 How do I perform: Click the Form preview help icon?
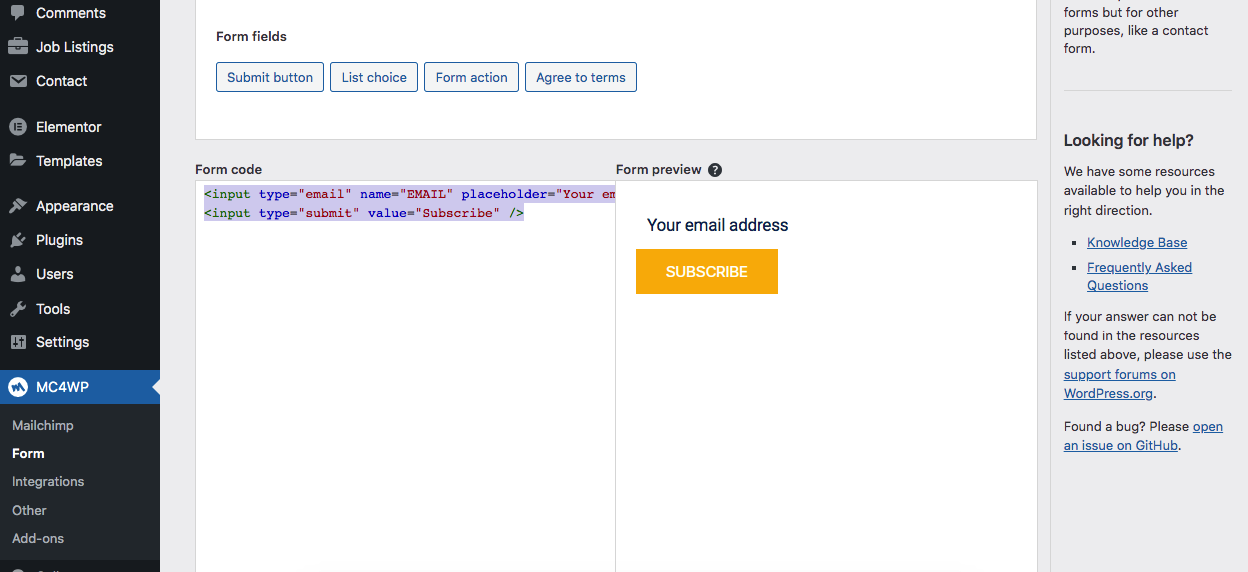coord(715,170)
